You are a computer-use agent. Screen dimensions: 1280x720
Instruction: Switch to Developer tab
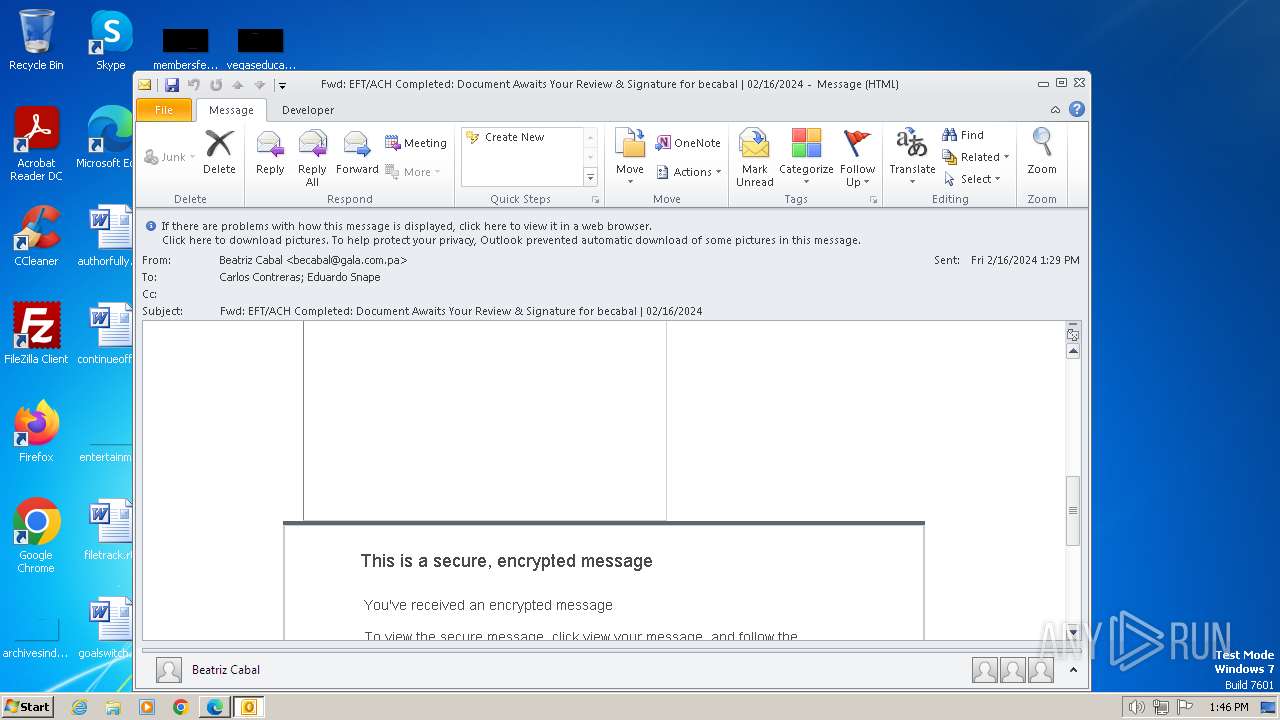coord(308,110)
